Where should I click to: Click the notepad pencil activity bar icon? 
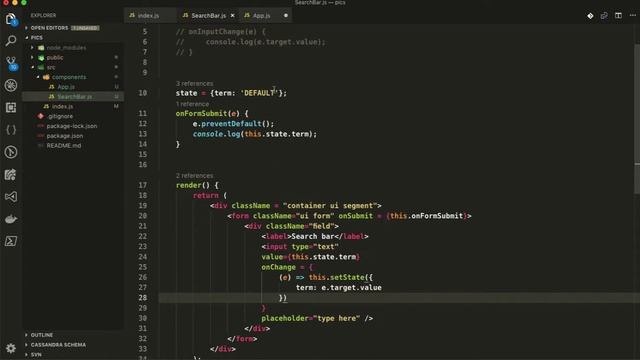(11, 174)
